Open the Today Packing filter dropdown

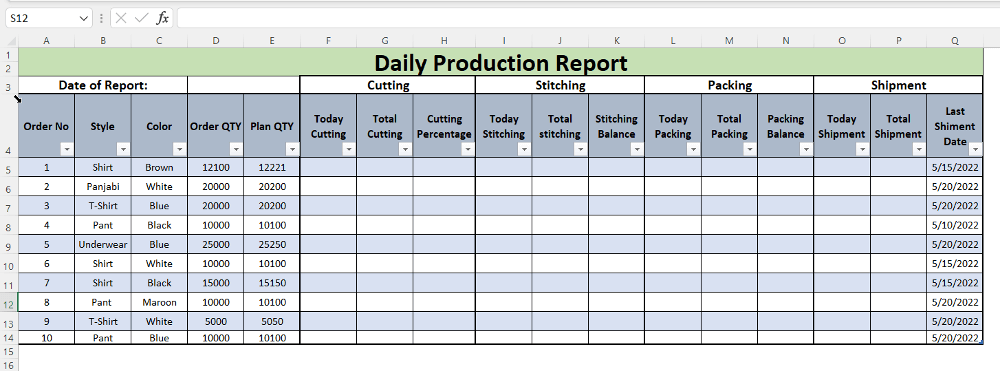pyautogui.click(x=693, y=149)
